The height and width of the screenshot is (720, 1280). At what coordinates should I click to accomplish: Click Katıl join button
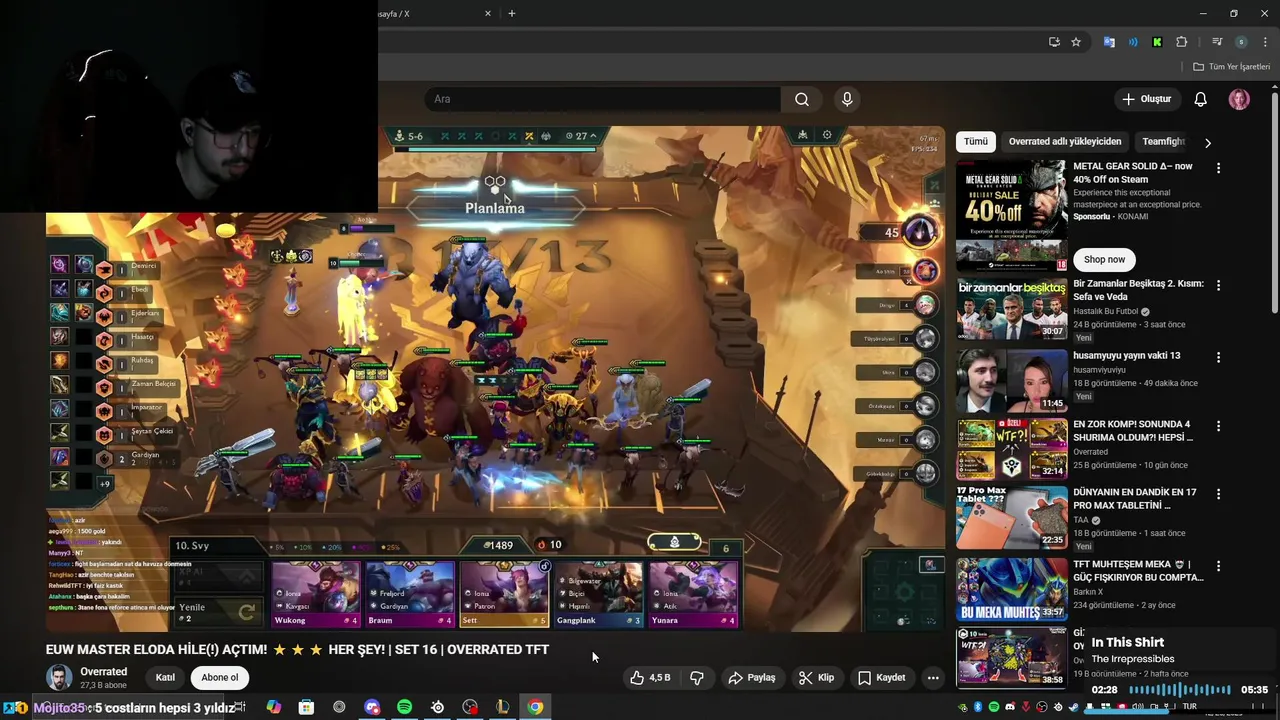click(x=165, y=677)
